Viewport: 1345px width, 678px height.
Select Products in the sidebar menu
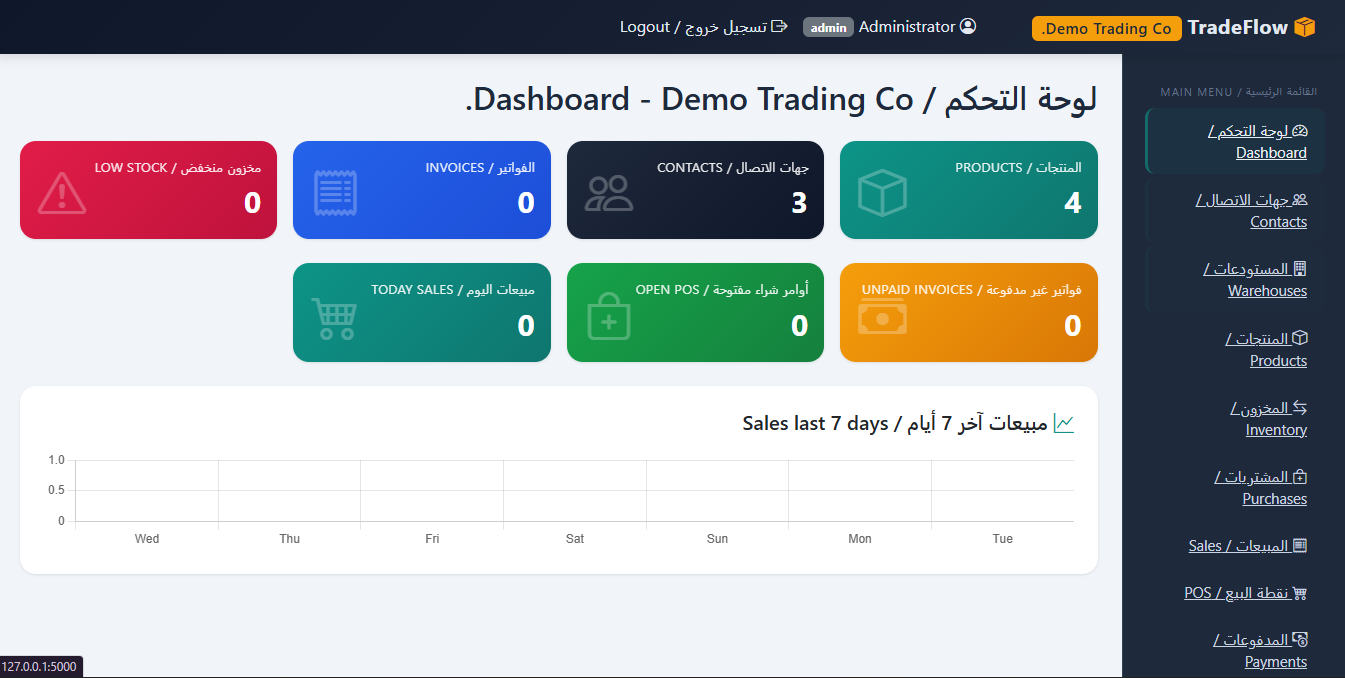coord(1235,349)
